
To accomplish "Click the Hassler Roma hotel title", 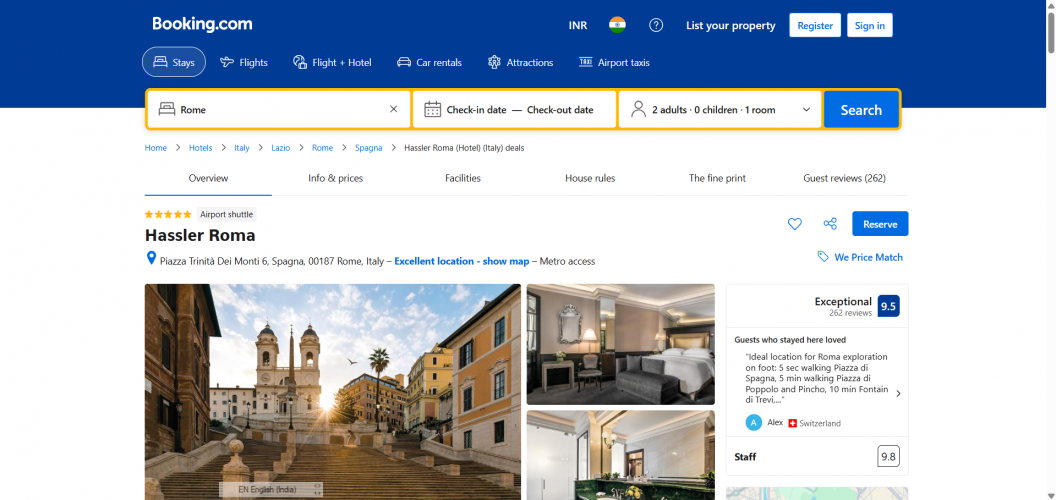I will click(200, 235).
